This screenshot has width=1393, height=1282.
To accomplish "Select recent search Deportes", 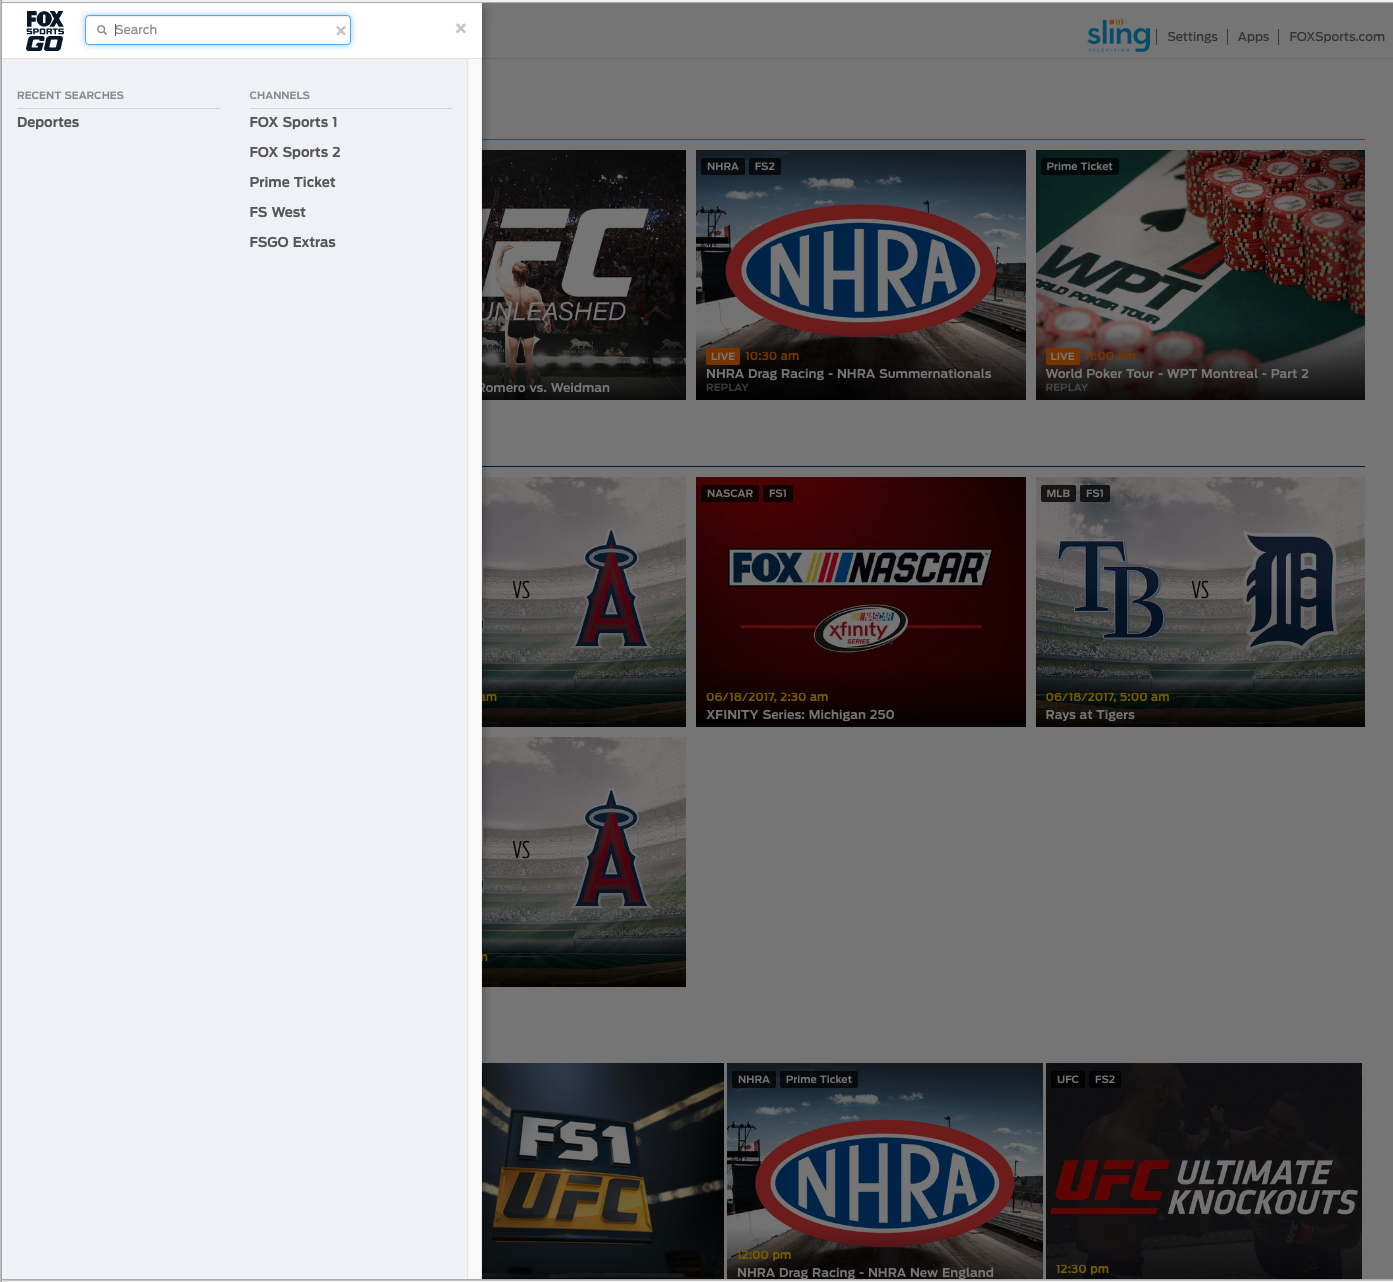I will [48, 122].
